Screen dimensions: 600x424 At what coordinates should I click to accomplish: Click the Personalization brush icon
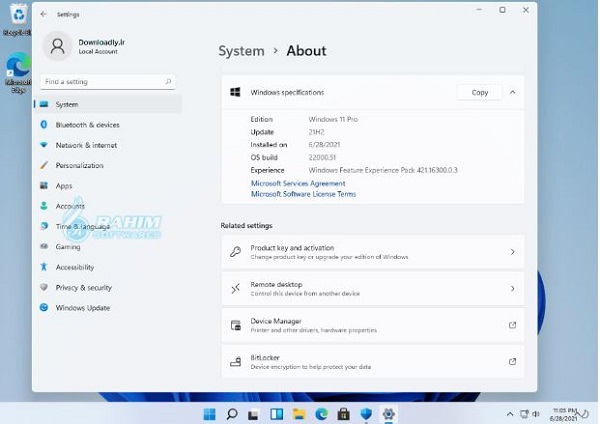(x=44, y=165)
